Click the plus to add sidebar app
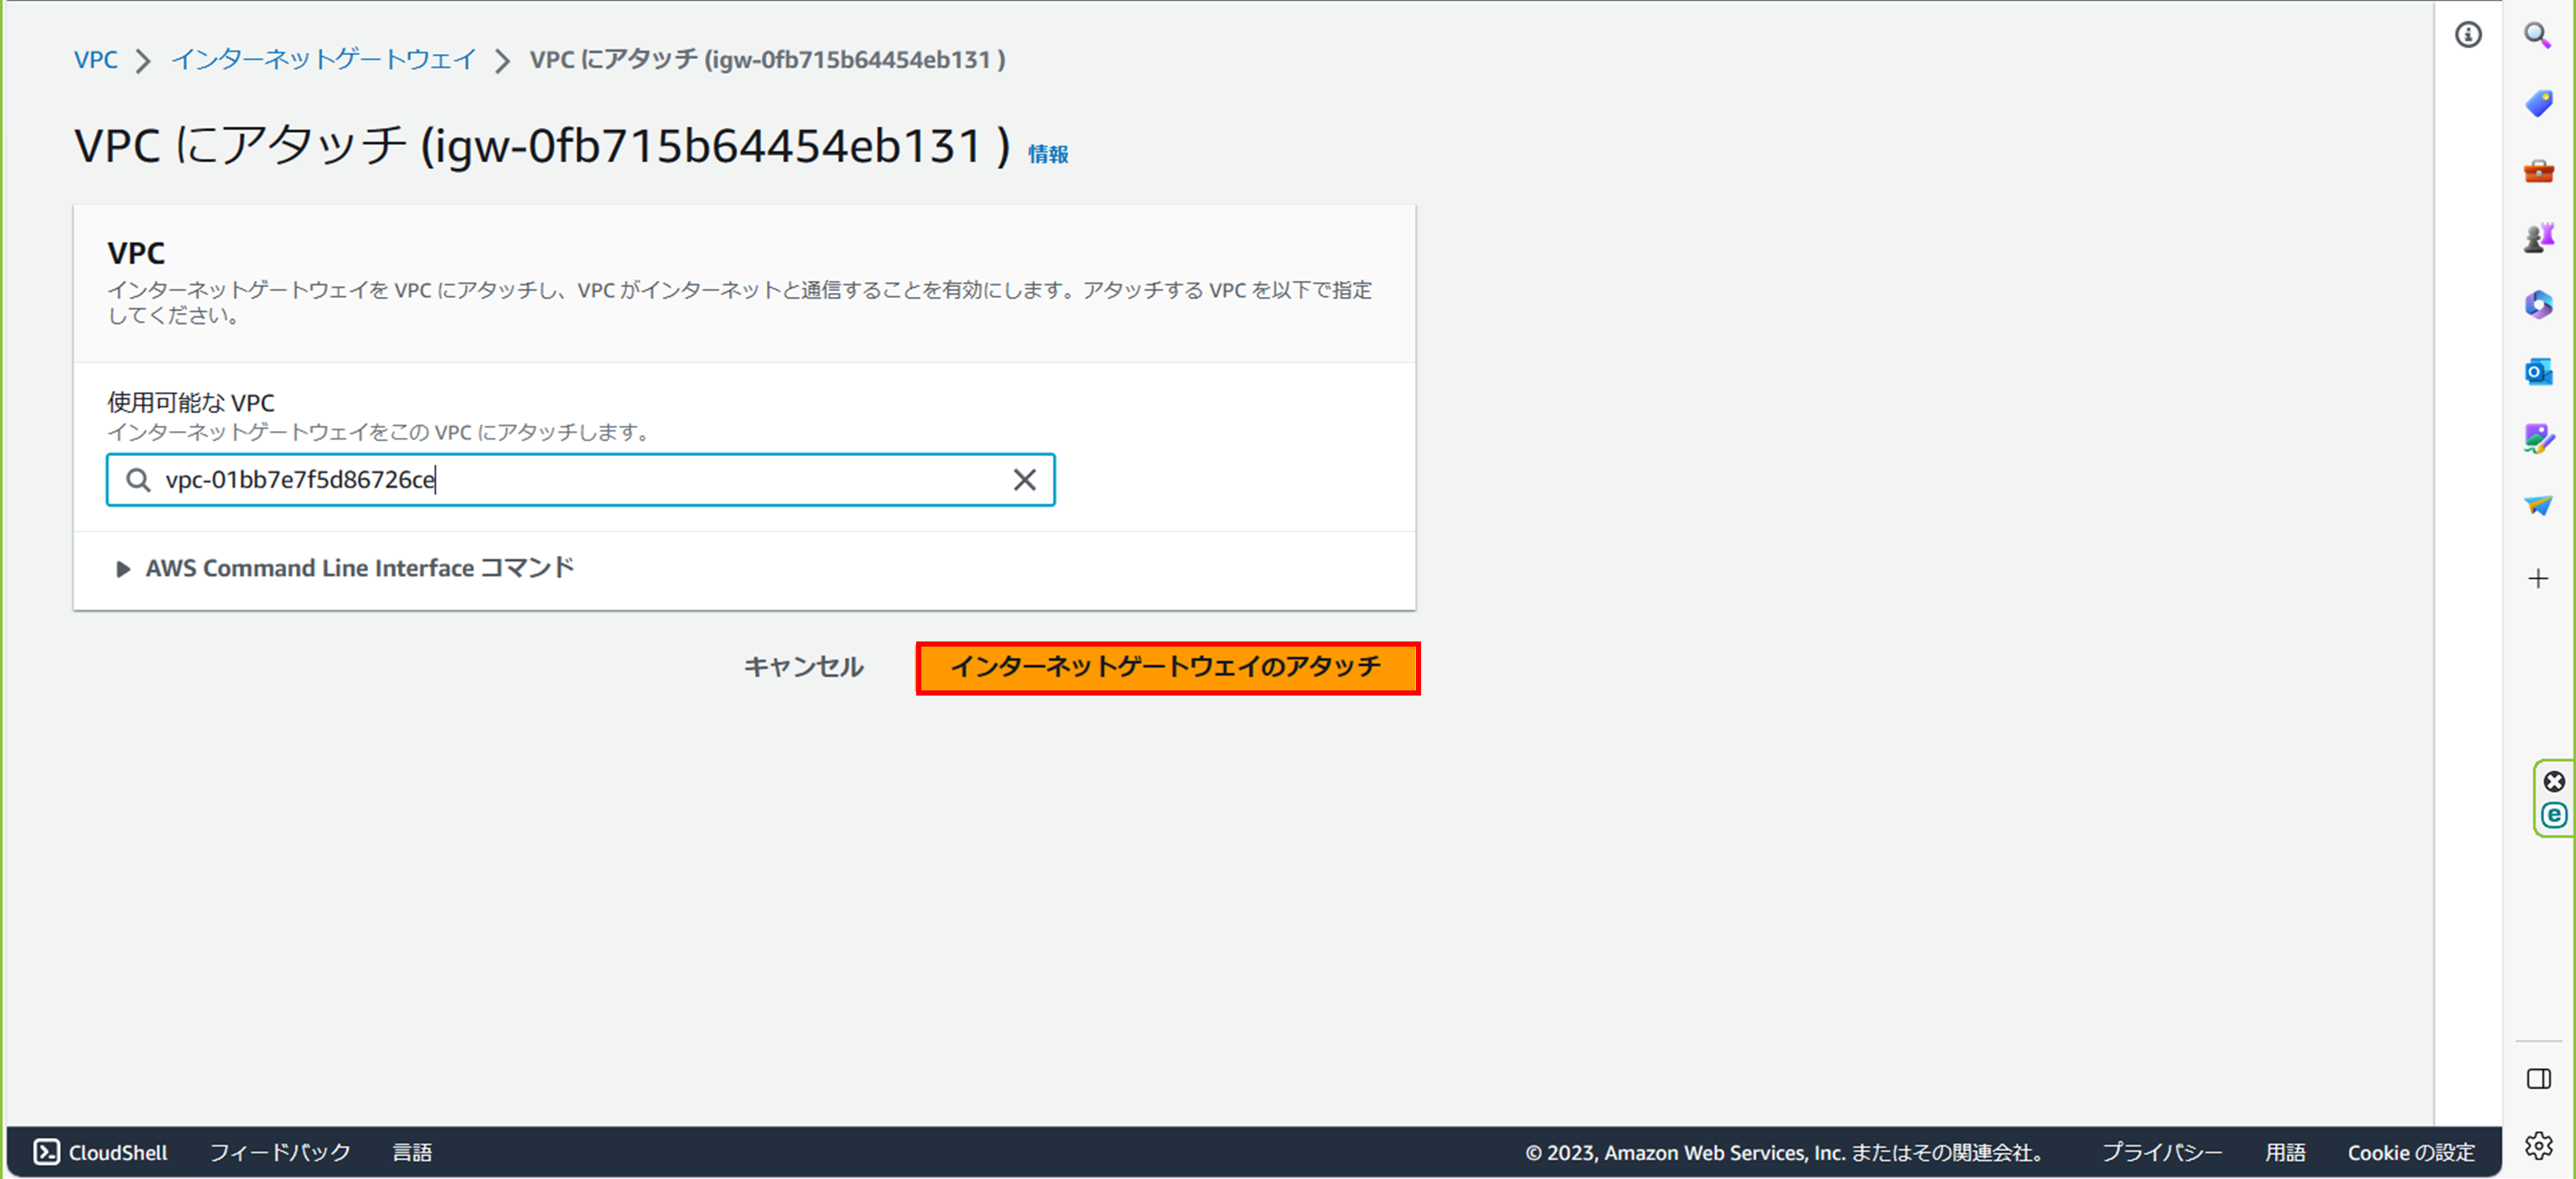Image resolution: width=2576 pixels, height=1179 pixels. [x=2537, y=578]
